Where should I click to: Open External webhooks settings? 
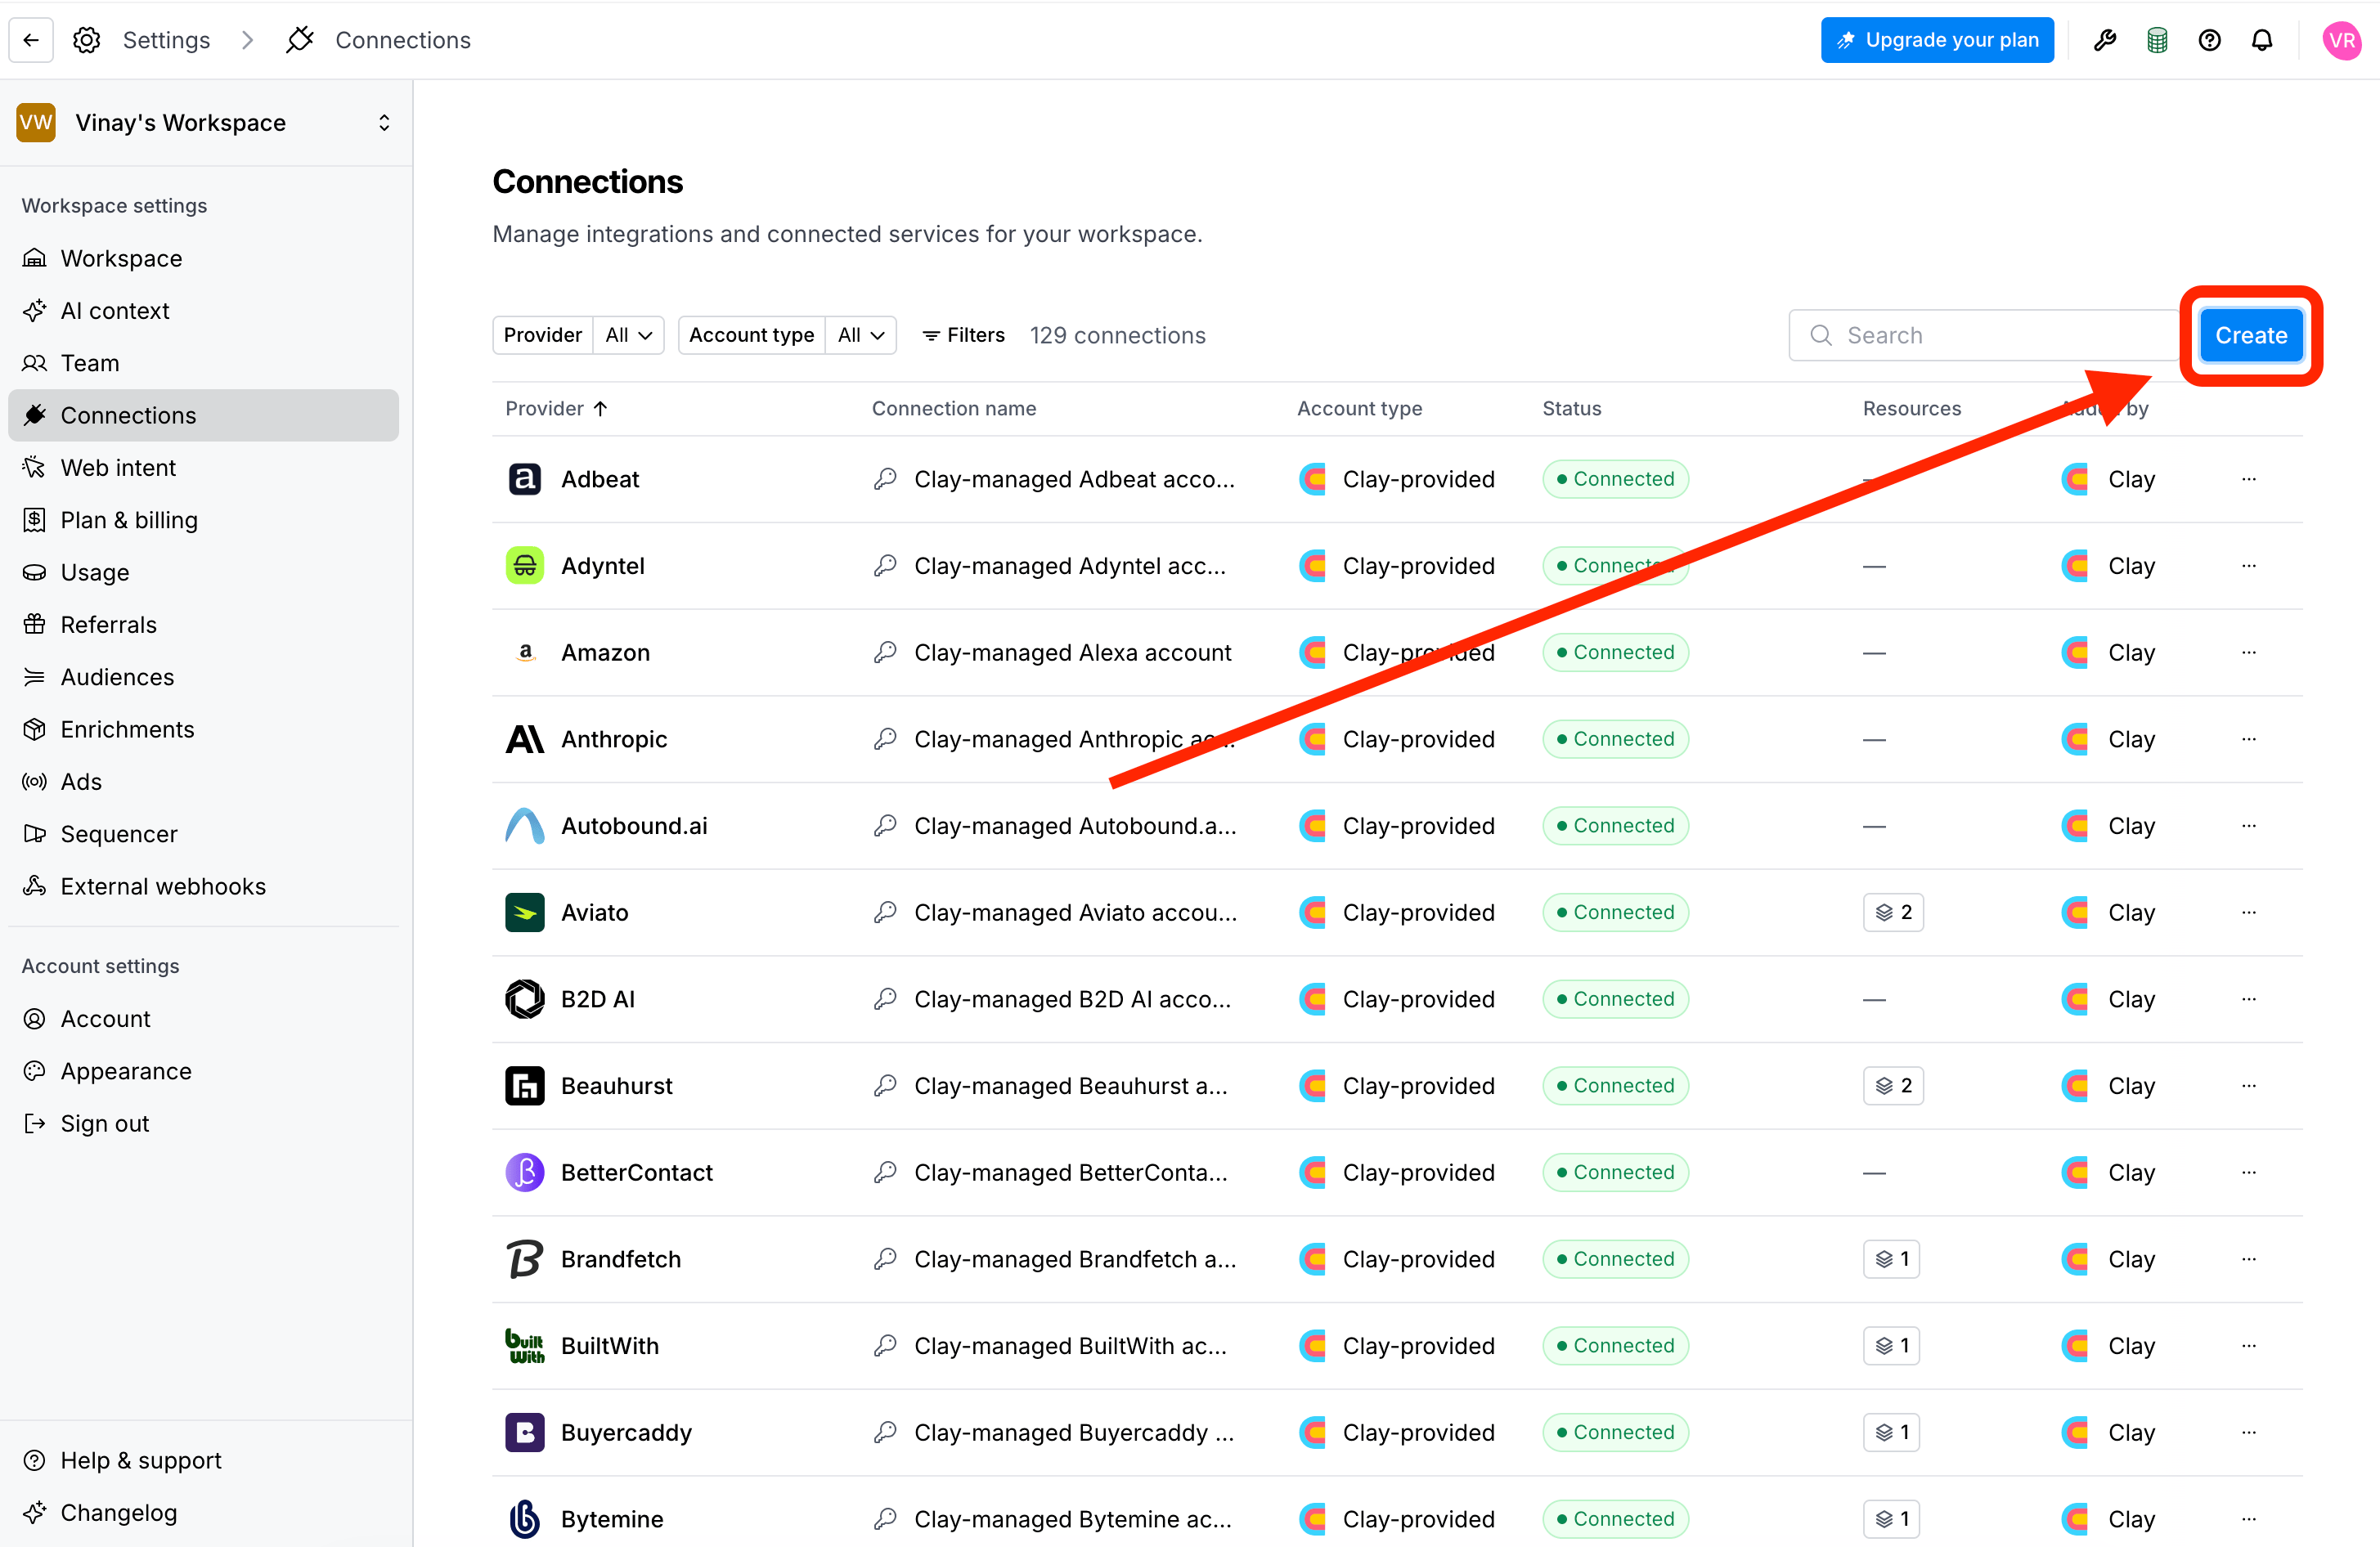204,886
